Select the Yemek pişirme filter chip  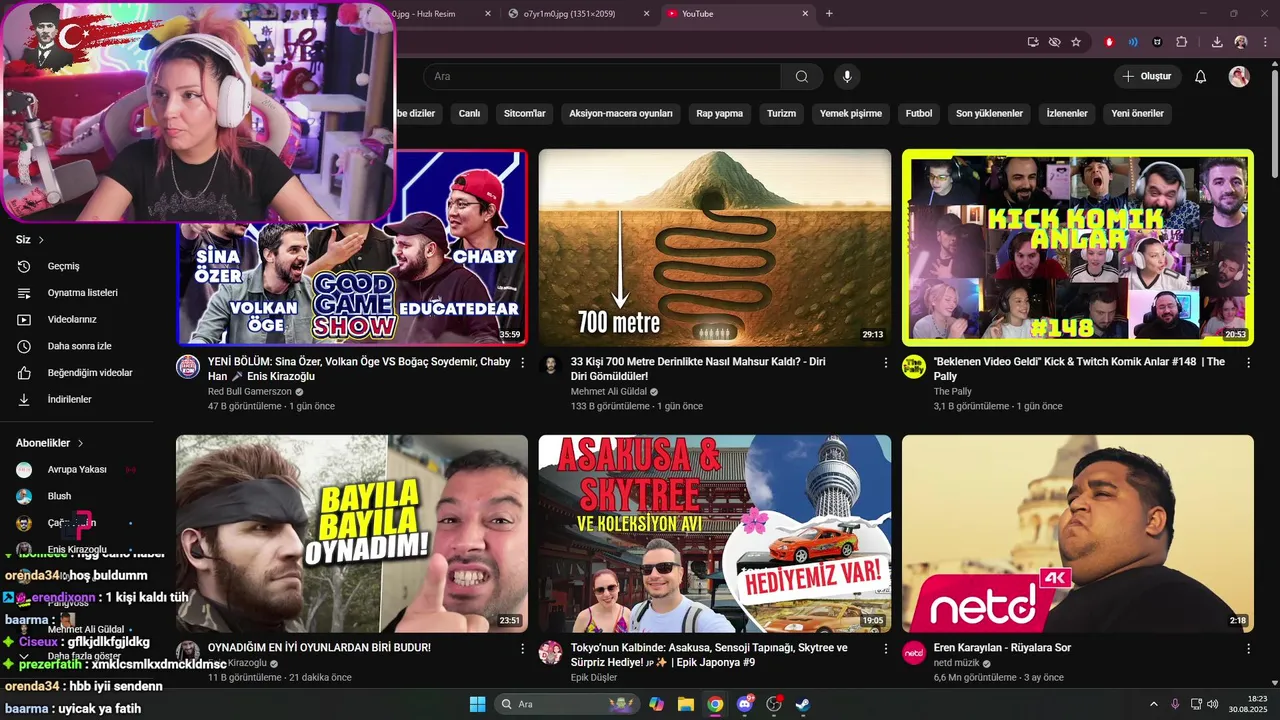click(851, 114)
